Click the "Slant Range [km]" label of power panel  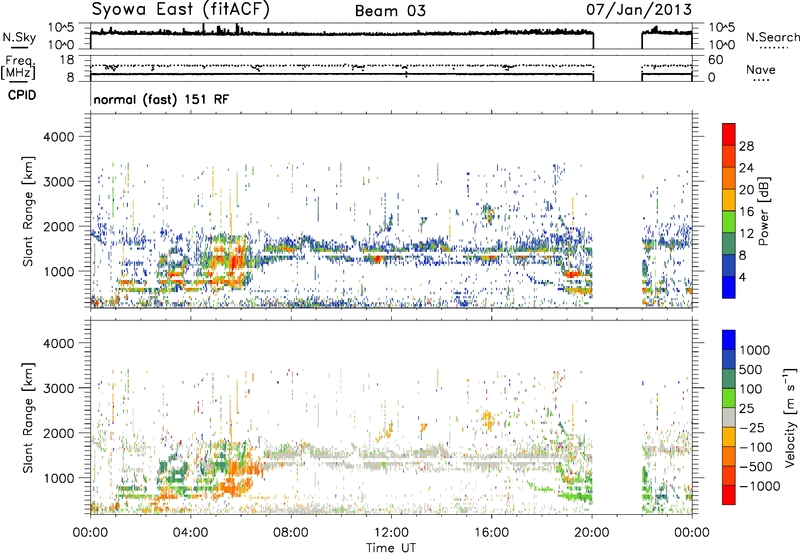(28, 211)
